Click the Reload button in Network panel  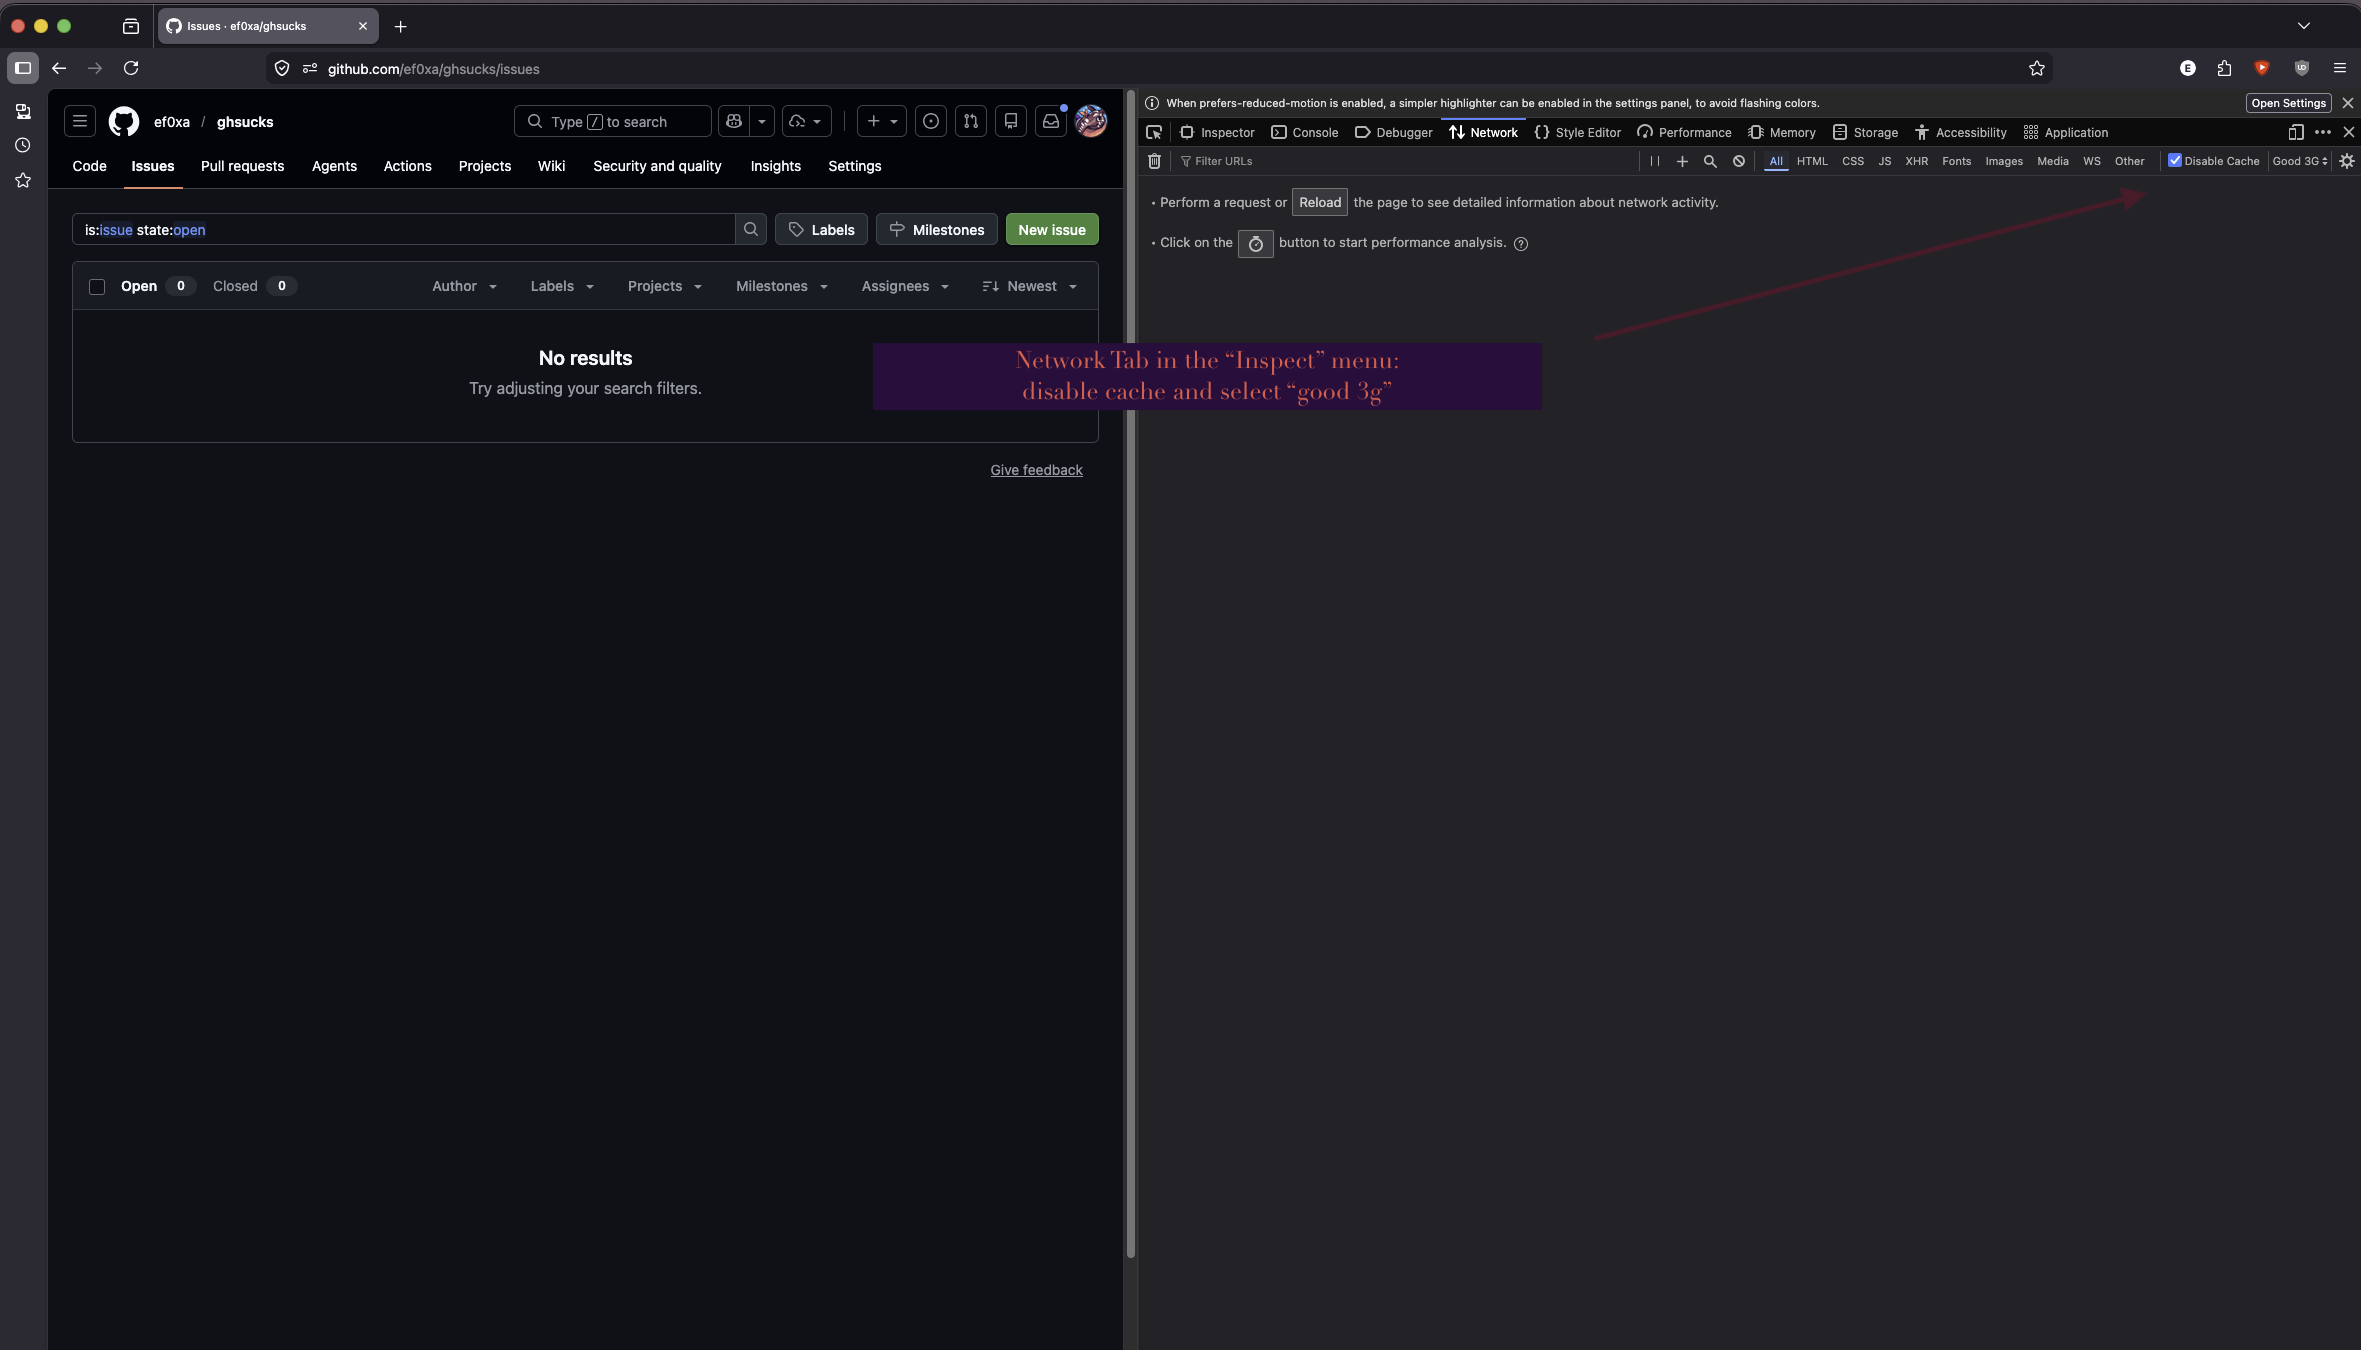point(1320,202)
